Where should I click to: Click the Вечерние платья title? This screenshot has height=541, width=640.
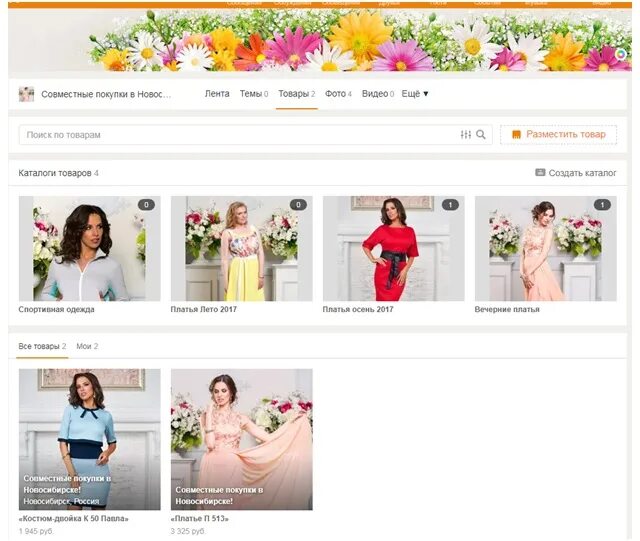pos(507,309)
